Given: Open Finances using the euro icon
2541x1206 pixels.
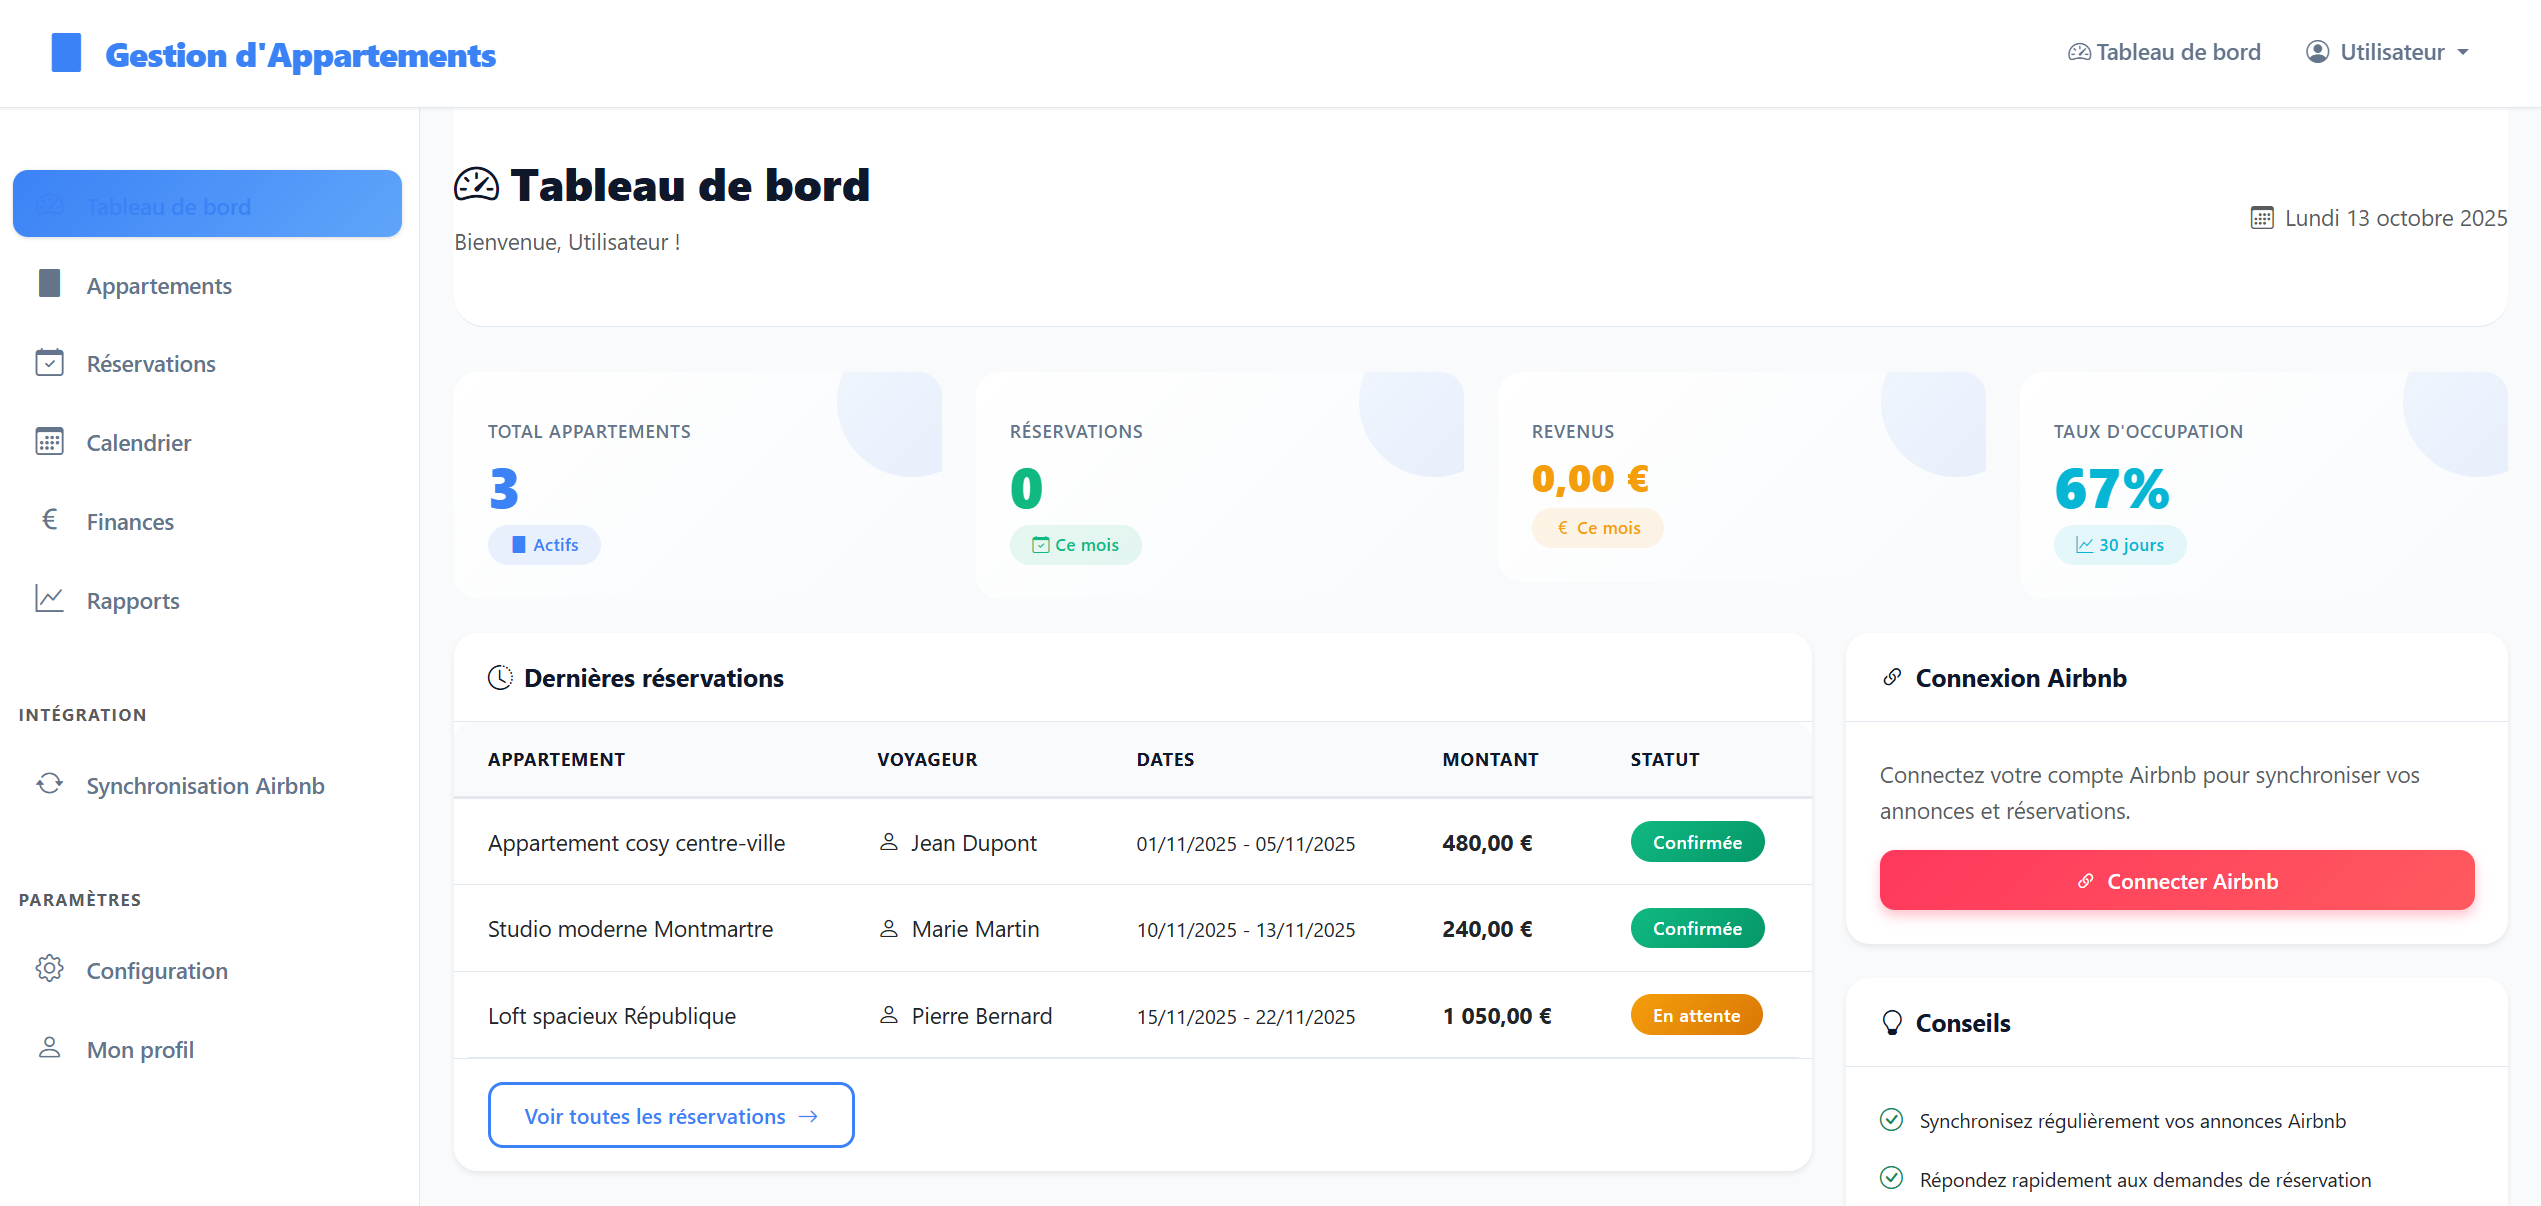Looking at the screenshot, I should (x=49, y=521).
